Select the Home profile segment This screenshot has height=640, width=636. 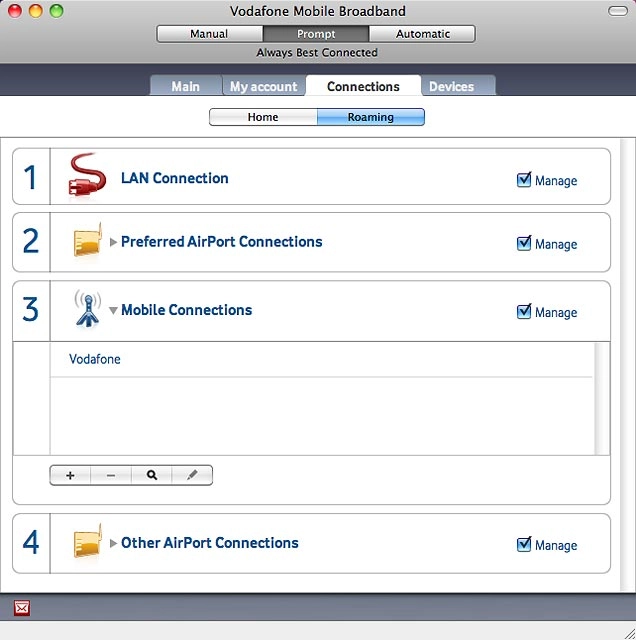263,117
